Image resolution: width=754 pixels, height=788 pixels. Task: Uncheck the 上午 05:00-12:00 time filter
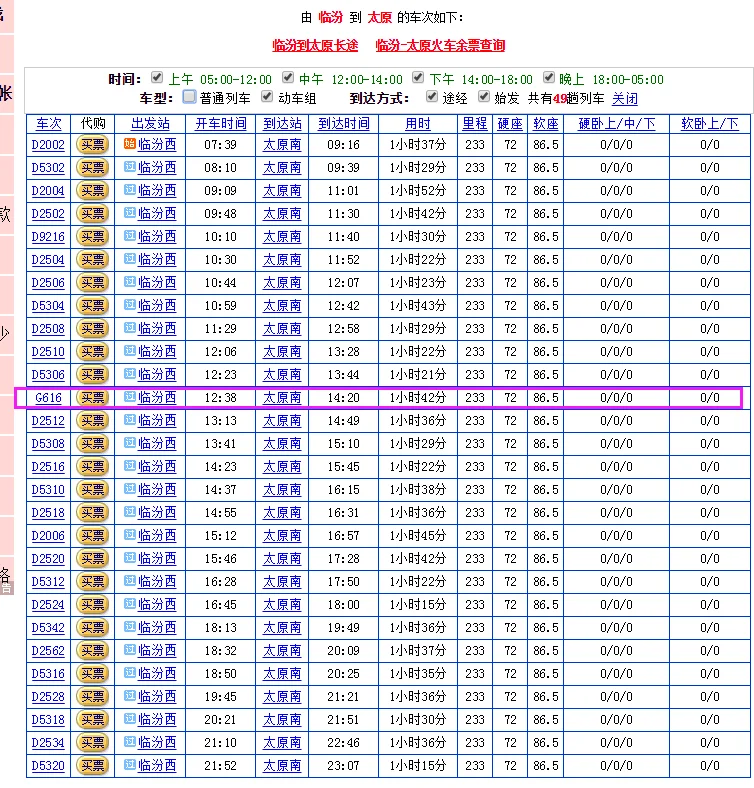click(x=157, y=77)
